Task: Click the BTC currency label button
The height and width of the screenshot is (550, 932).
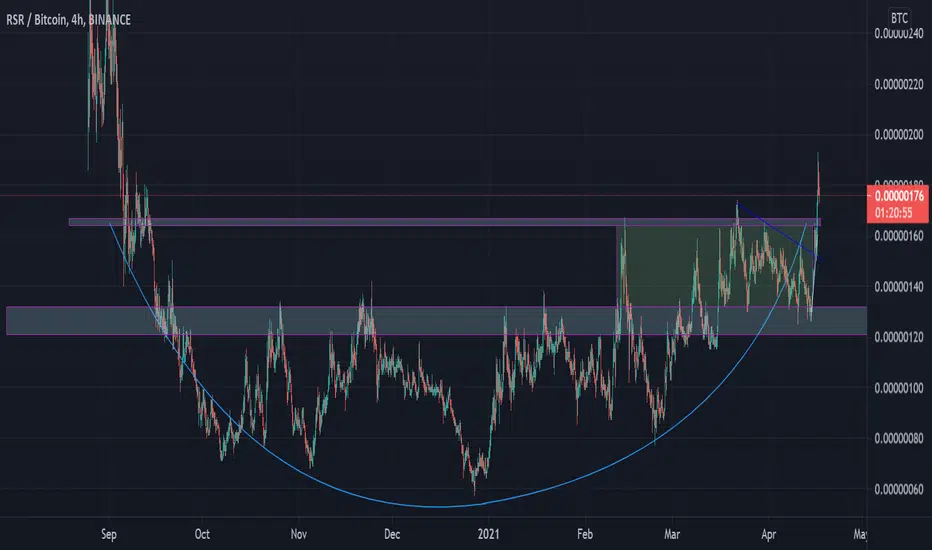Action: pos(899,18)
